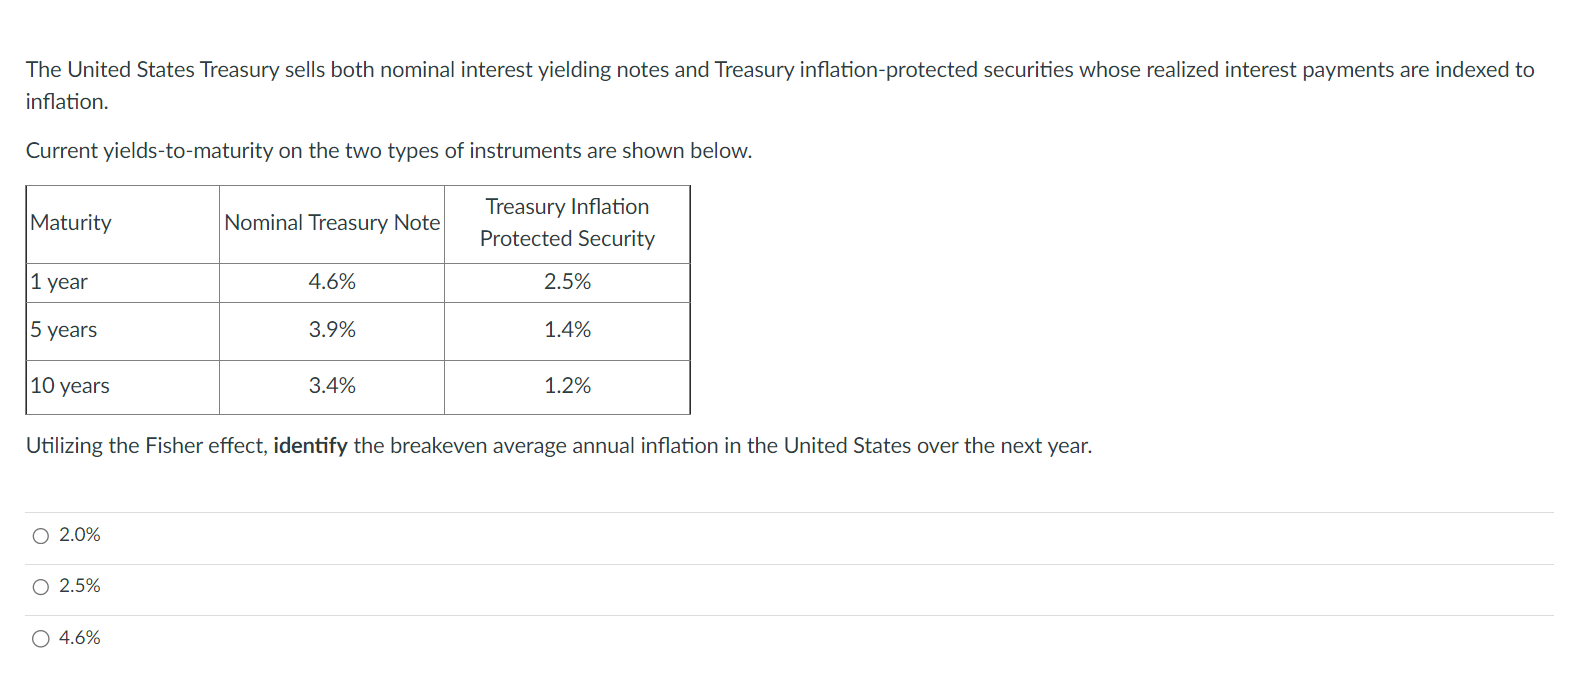
Task: Click the 1.2% TIPS yield cell
Action: (x=566, y=386)
